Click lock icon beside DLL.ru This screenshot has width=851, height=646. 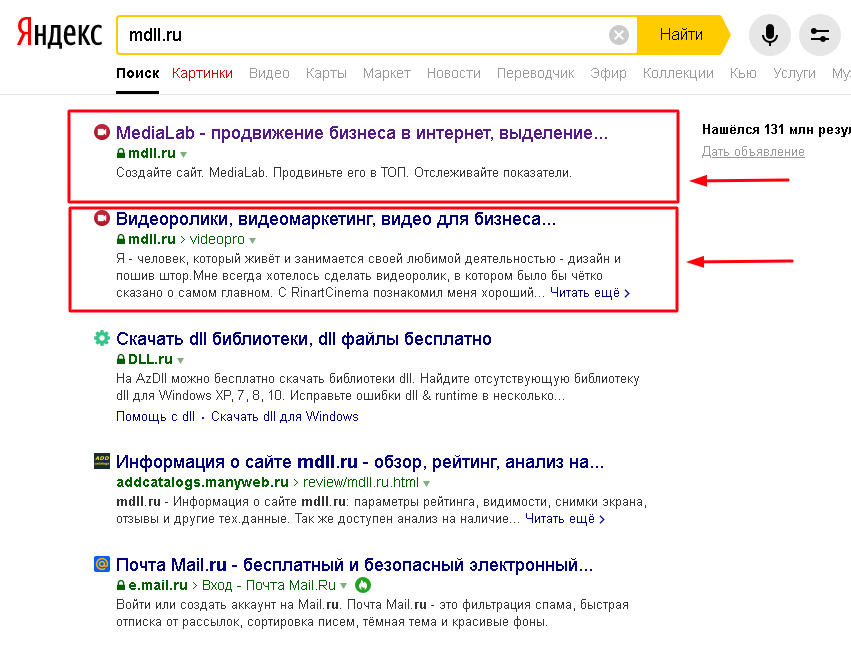click(x=121, y=359)
